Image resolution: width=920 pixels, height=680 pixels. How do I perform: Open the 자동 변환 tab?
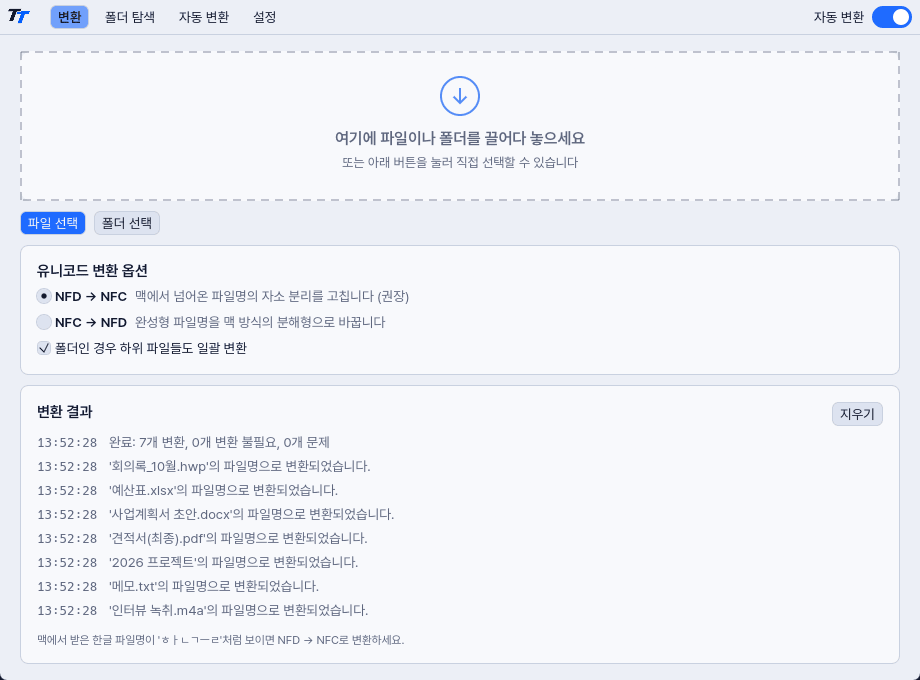(204, 17)
